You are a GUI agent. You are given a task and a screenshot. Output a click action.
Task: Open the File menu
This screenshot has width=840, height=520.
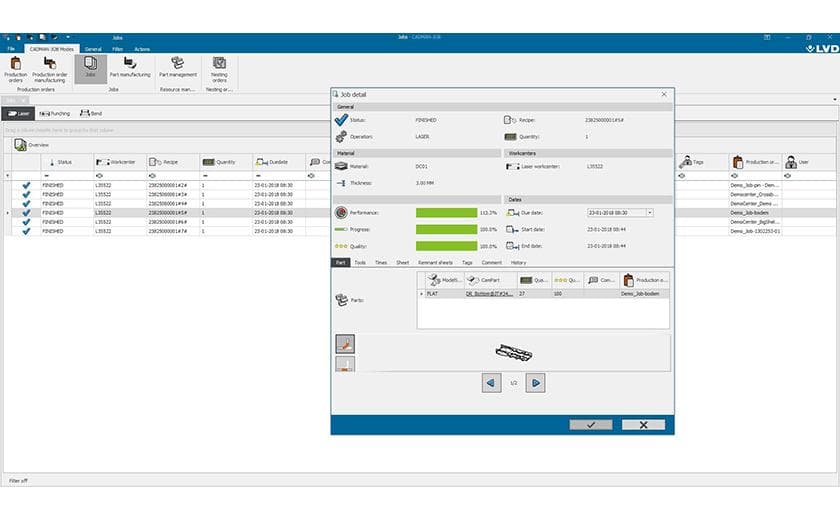click(x=11, y=49)
